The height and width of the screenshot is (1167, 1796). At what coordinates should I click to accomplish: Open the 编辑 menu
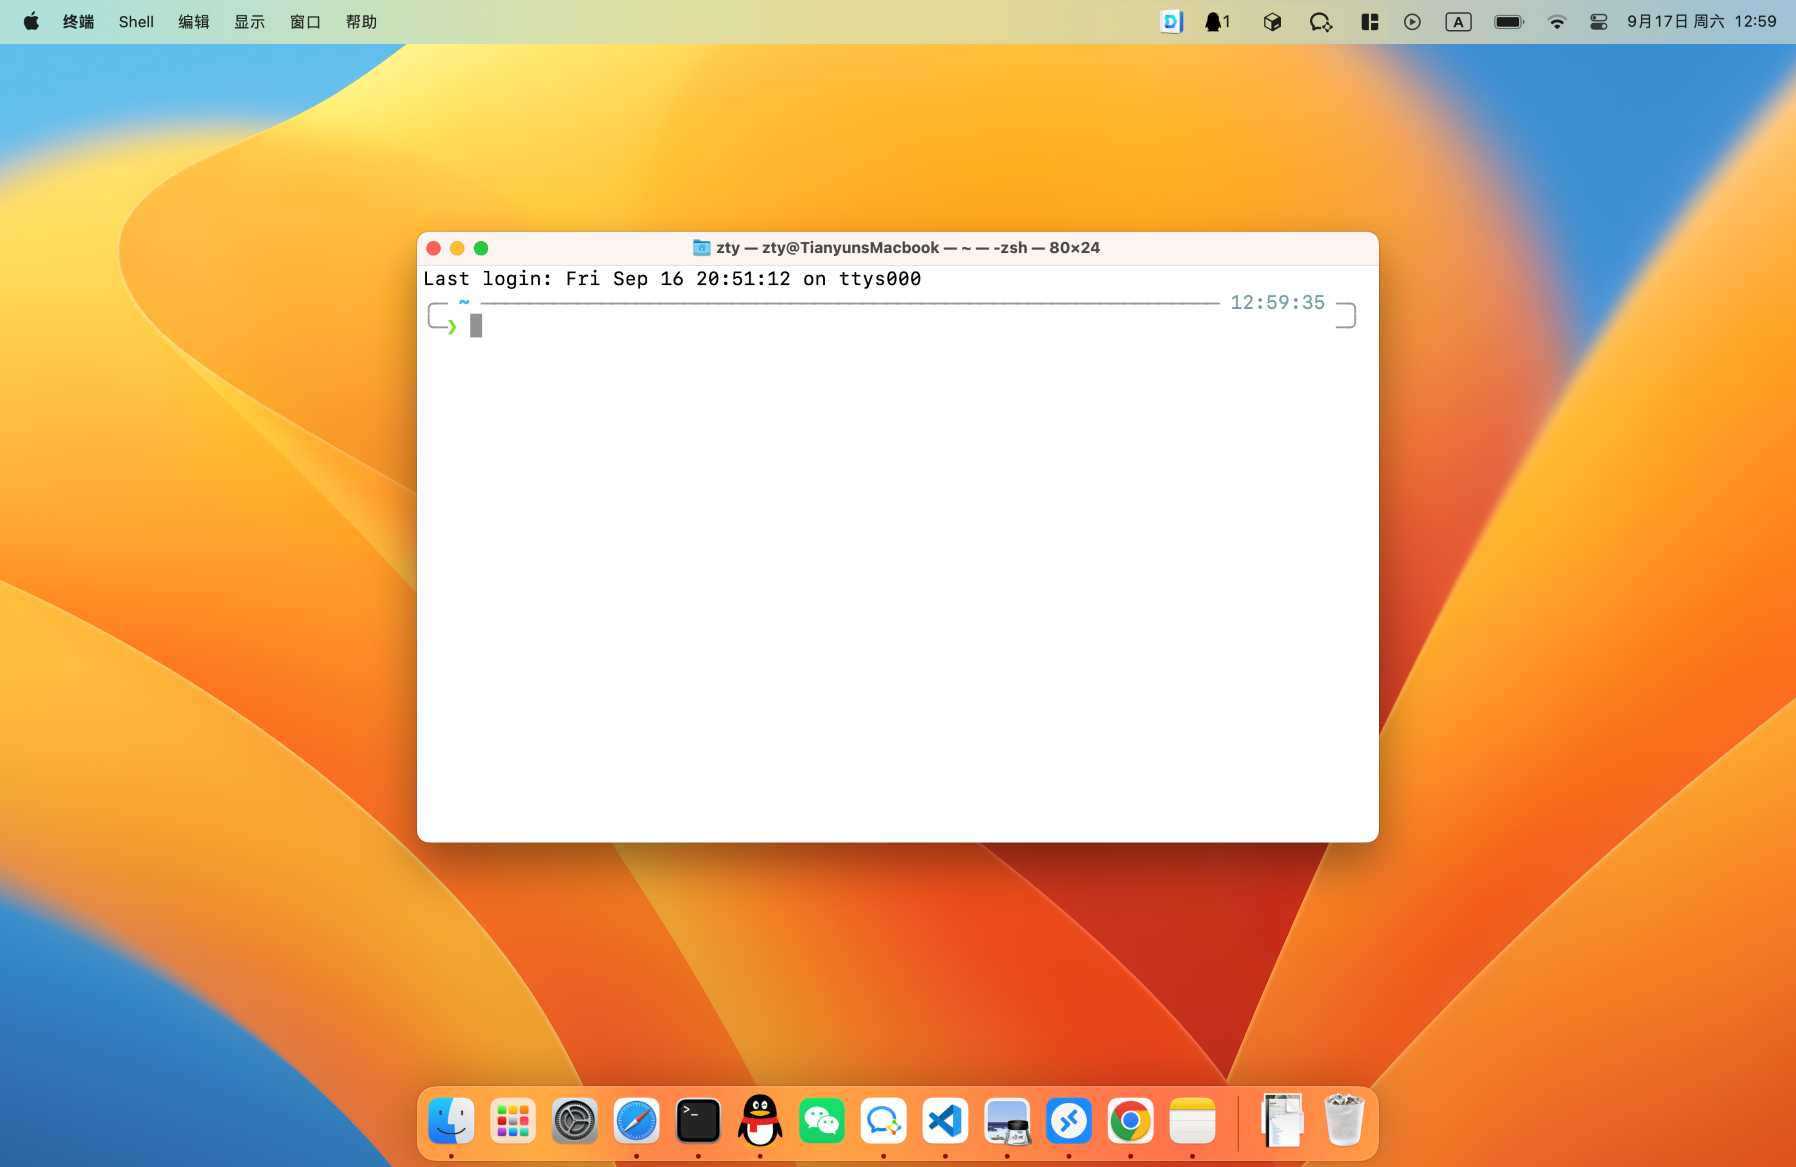click(x=194, y=21)
